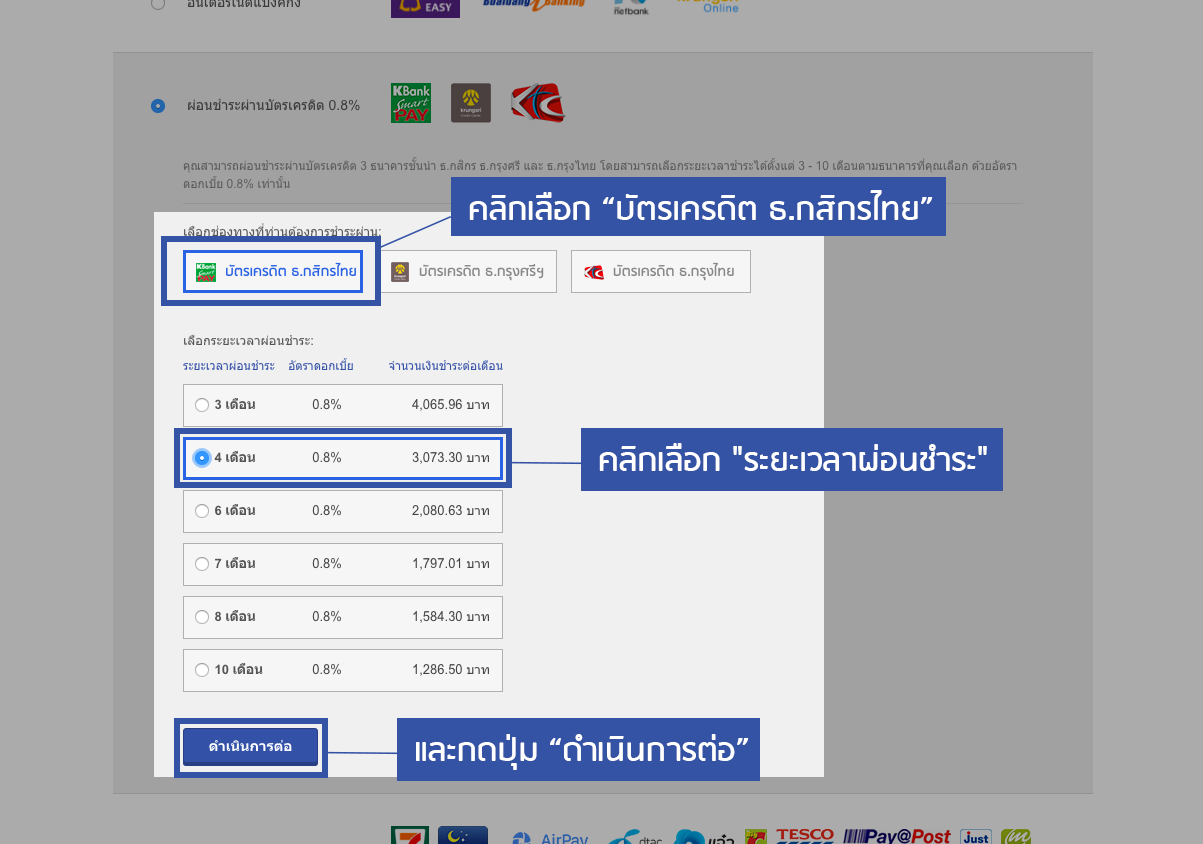Choose the 10 เดือน installment radio
1203x844 pixels.
202,670
